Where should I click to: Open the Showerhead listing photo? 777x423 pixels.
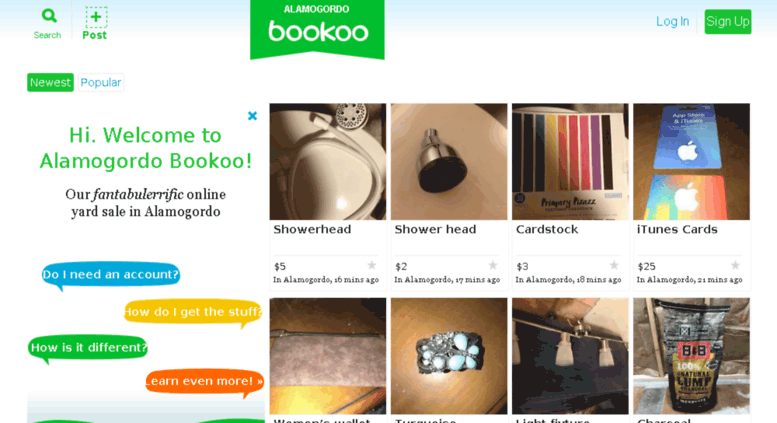tap(328, 161)
